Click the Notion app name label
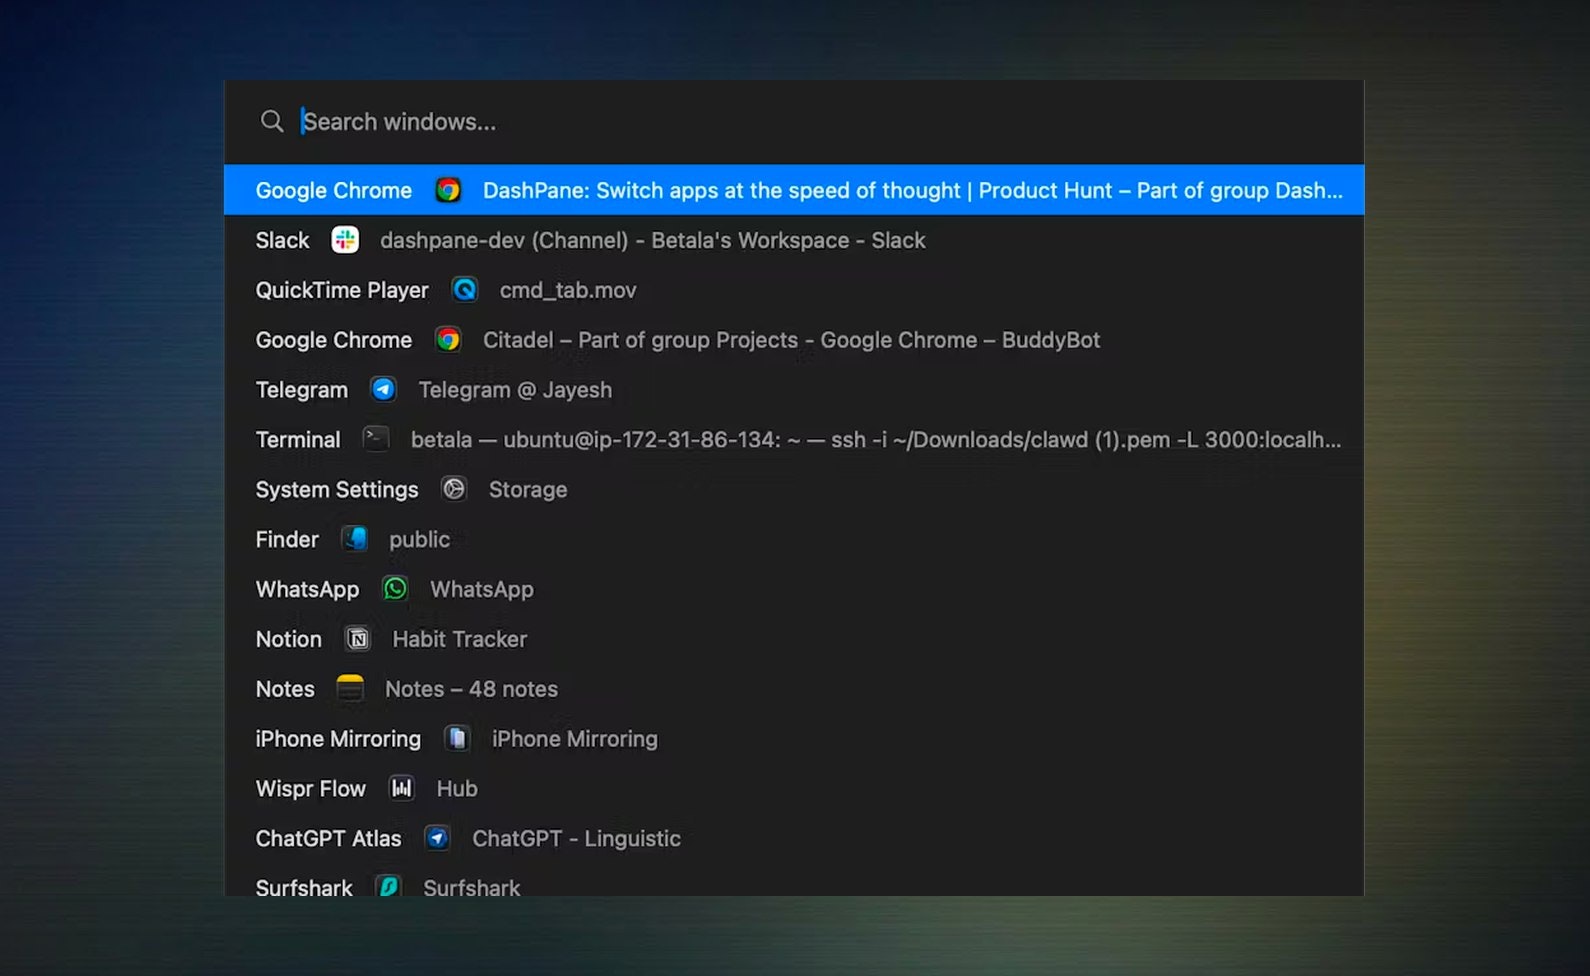The height and width of the screenshot is (976, 1590). tap(289, 639)
